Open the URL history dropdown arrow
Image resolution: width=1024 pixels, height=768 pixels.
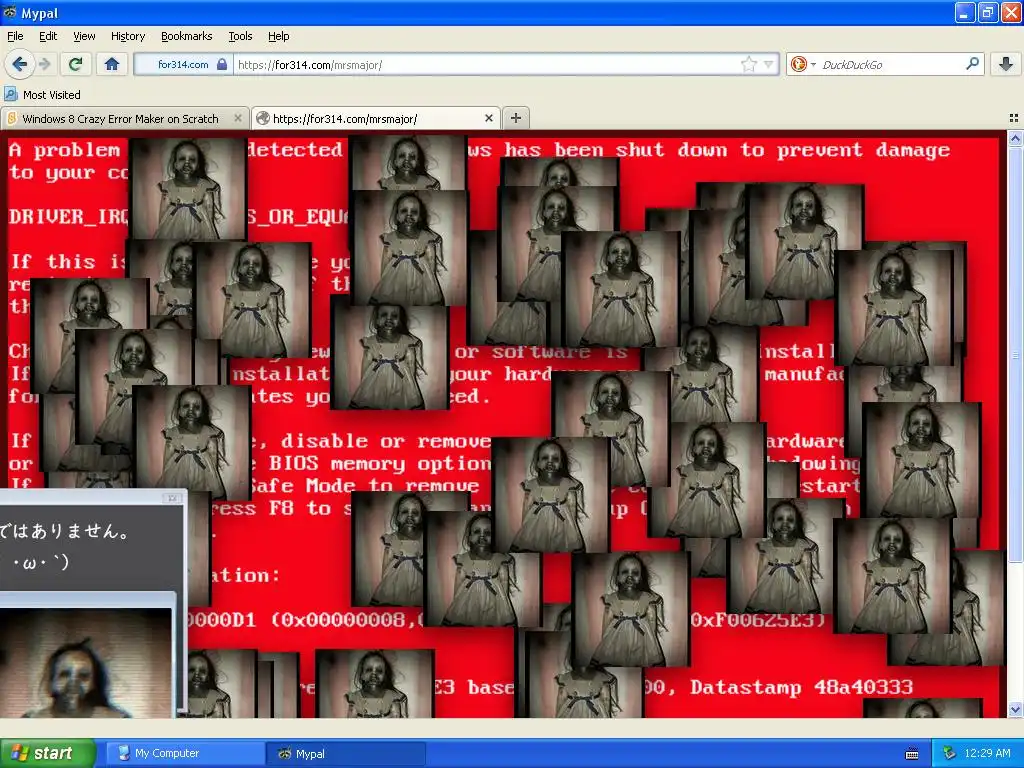point(768,64)
